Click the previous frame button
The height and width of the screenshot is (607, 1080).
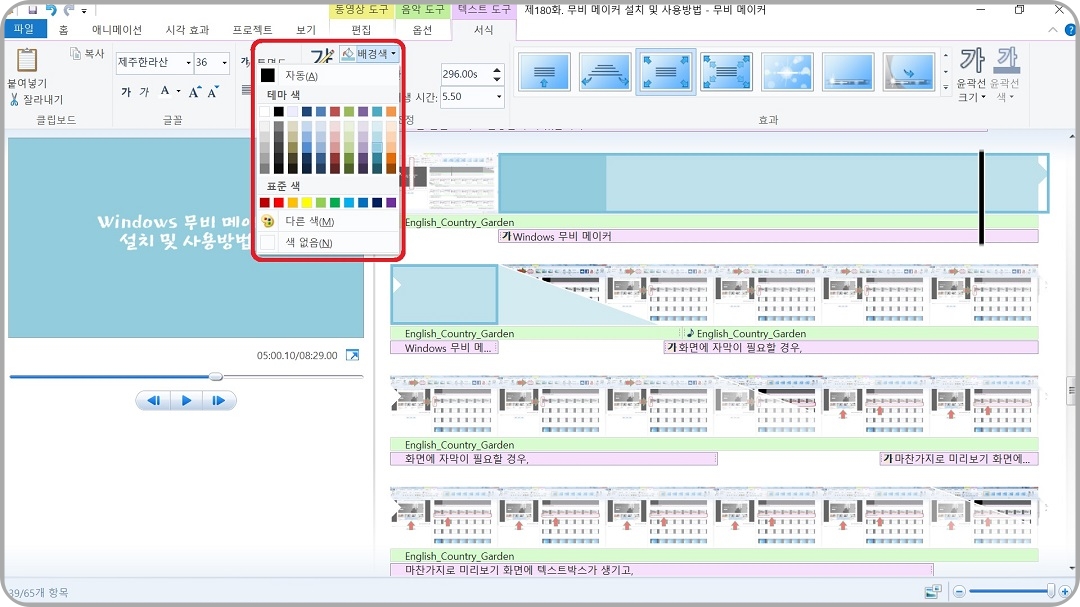click(x=153, y=400)
